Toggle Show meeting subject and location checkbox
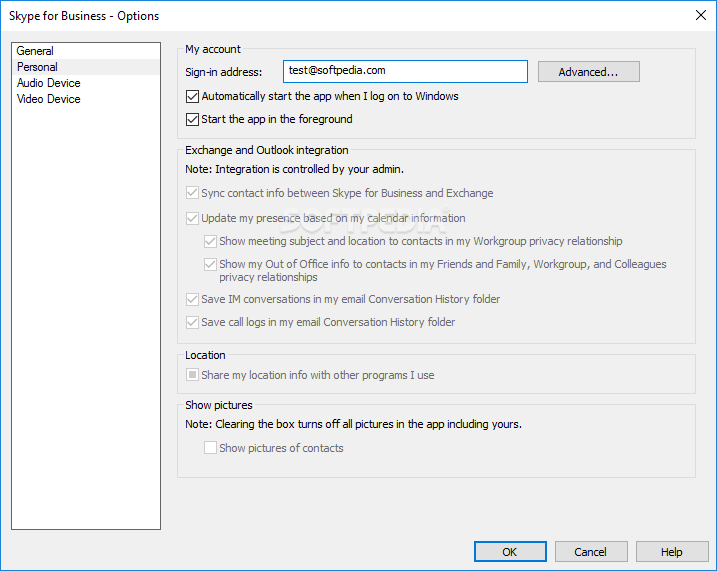This screenshot has width=717, height=571. click(x=210, y=241)
